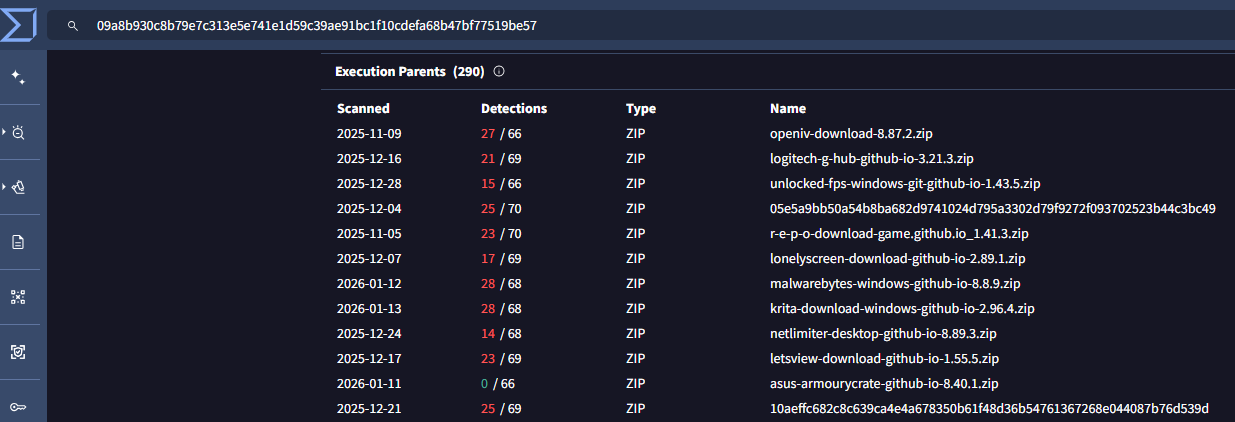This screenshot has width=1235, height=422.
Task: Open r-e-p-o-download-game.github.io_1.41.3.zip
Action: point(899,233)
